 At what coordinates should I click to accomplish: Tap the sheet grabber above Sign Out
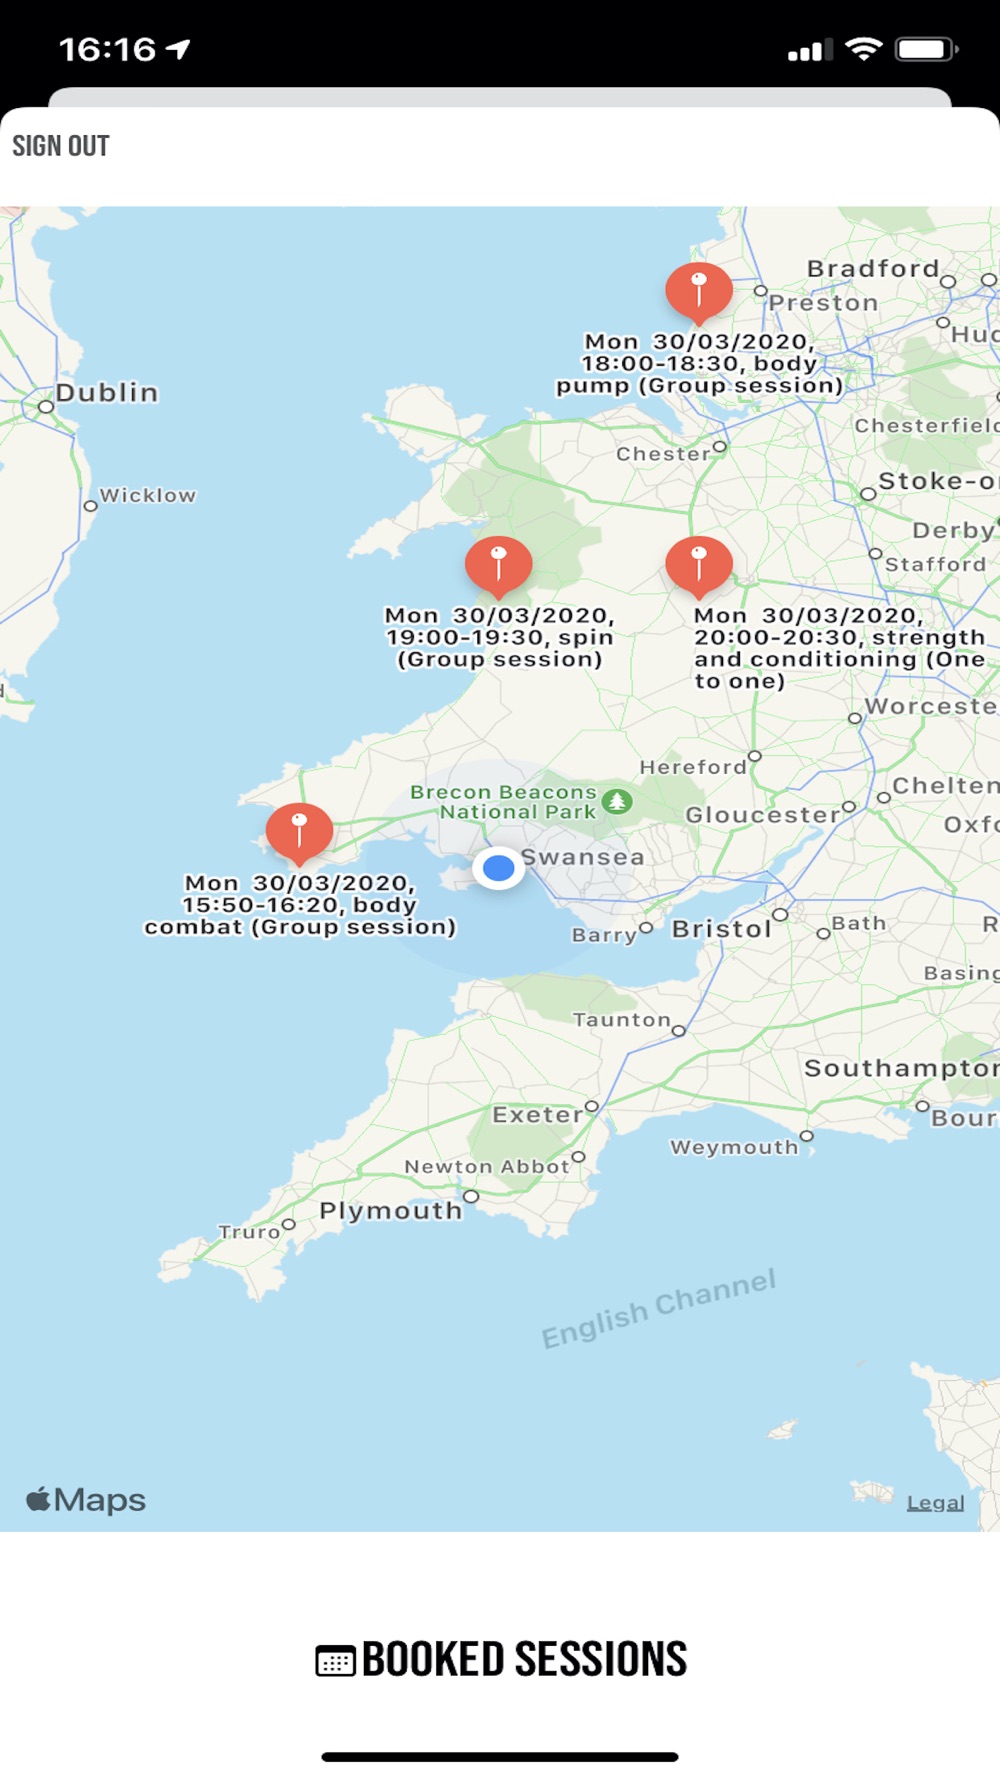[500, 97]
